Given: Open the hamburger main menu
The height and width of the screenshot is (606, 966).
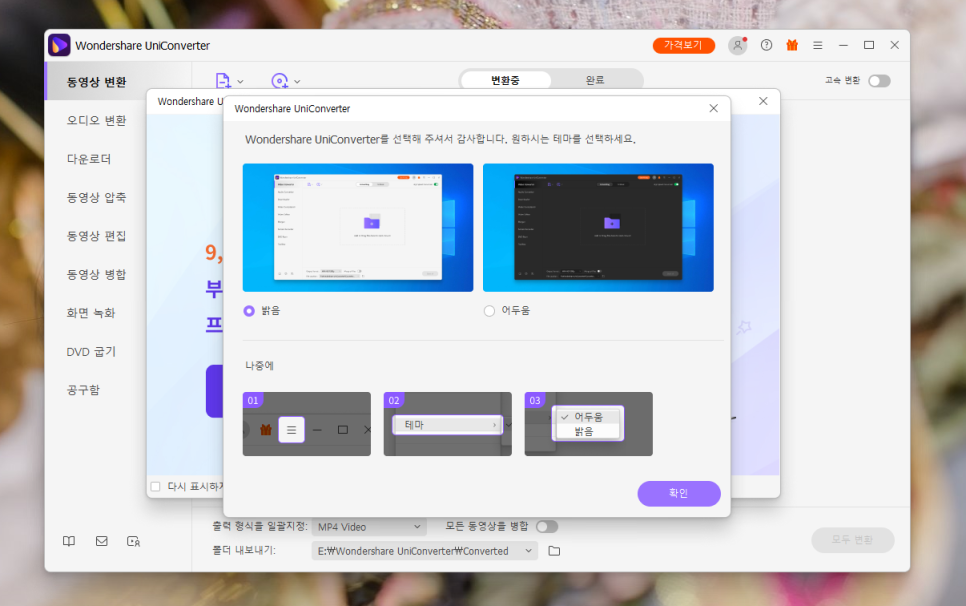Looking at the screenshot, I should (818, 45).
